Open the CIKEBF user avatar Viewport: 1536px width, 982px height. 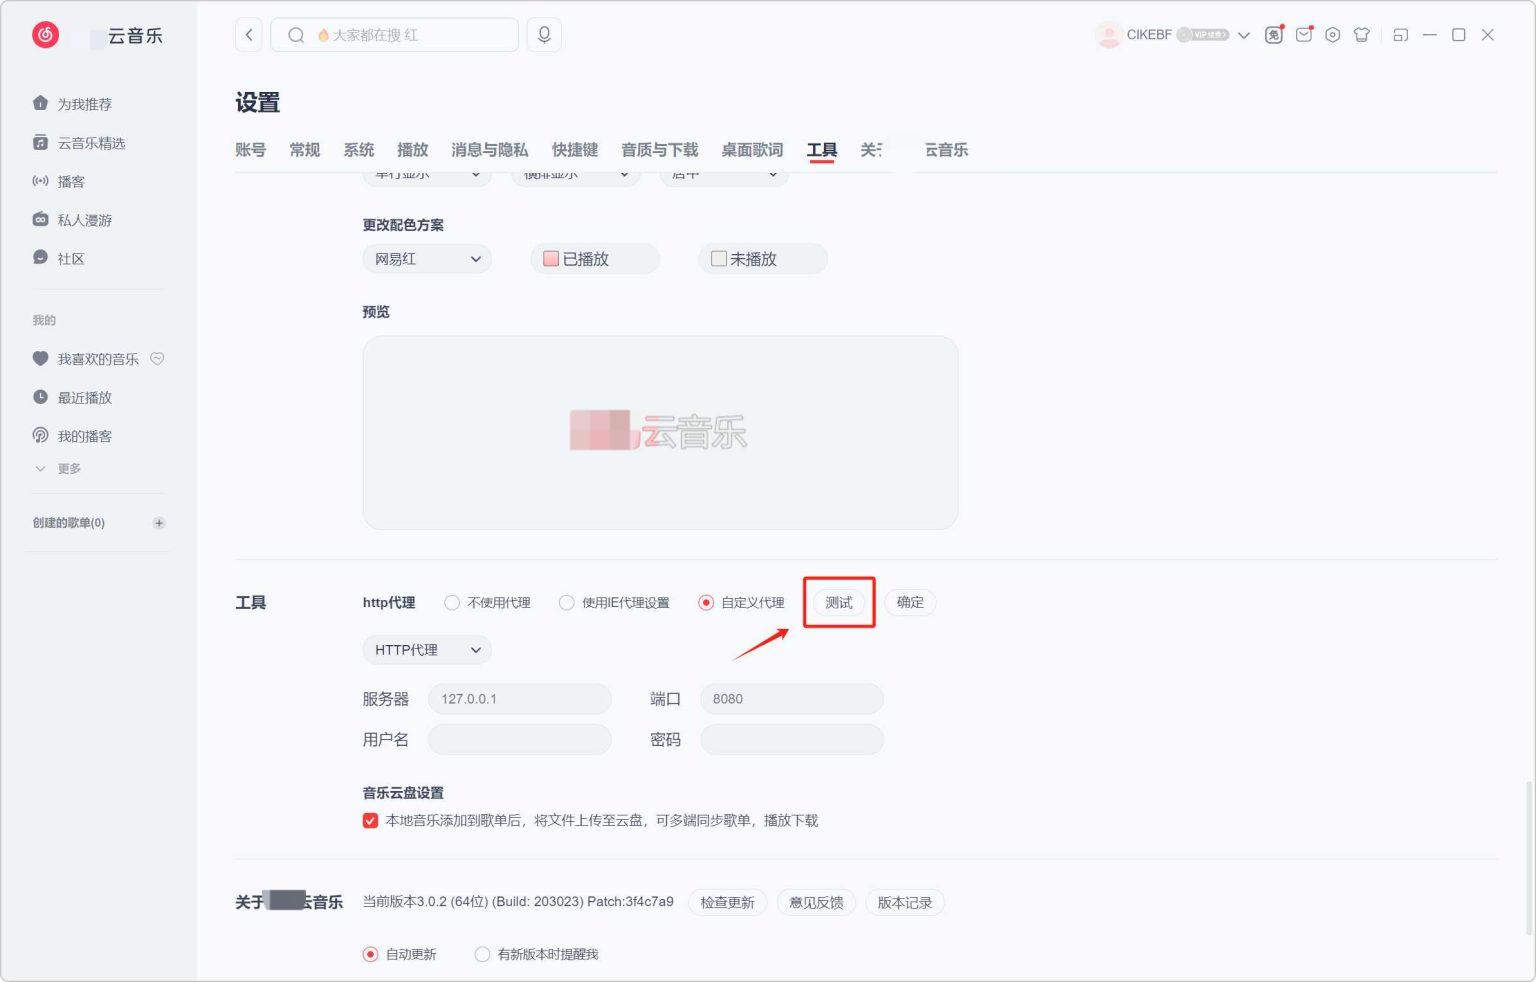tap(1108, 35)
